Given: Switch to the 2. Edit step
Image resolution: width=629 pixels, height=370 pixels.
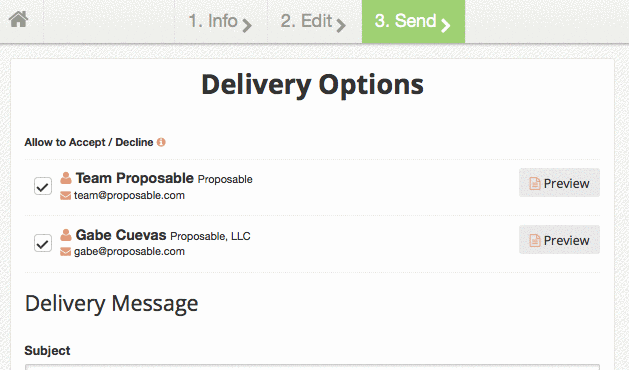Looking at the screenshot, I should pyautogui.click(x=315, y=21).
